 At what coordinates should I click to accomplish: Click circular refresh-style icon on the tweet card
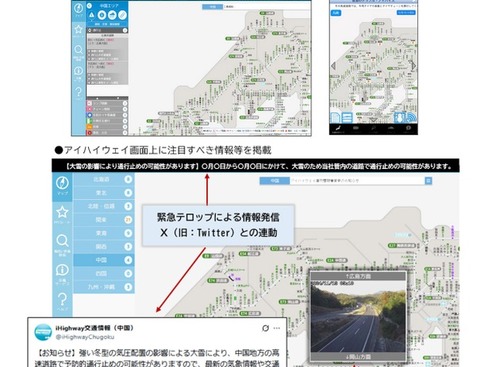[265, 328]
